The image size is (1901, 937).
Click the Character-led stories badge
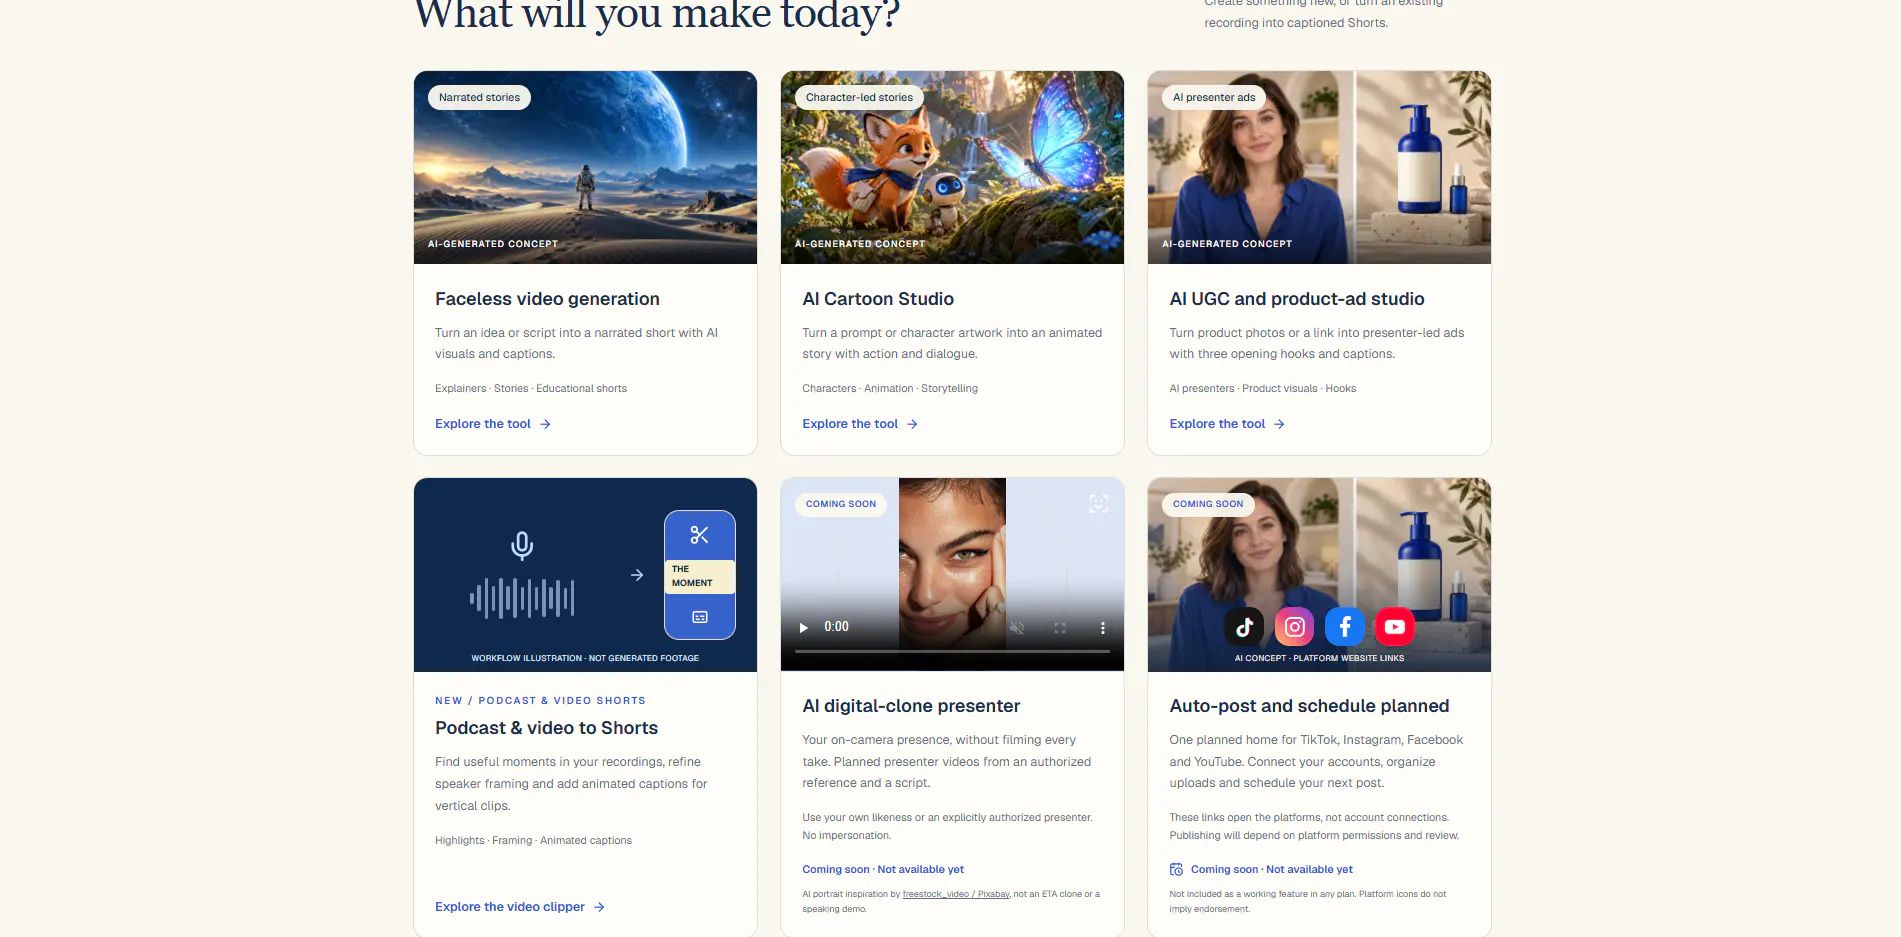coord(859,98)
